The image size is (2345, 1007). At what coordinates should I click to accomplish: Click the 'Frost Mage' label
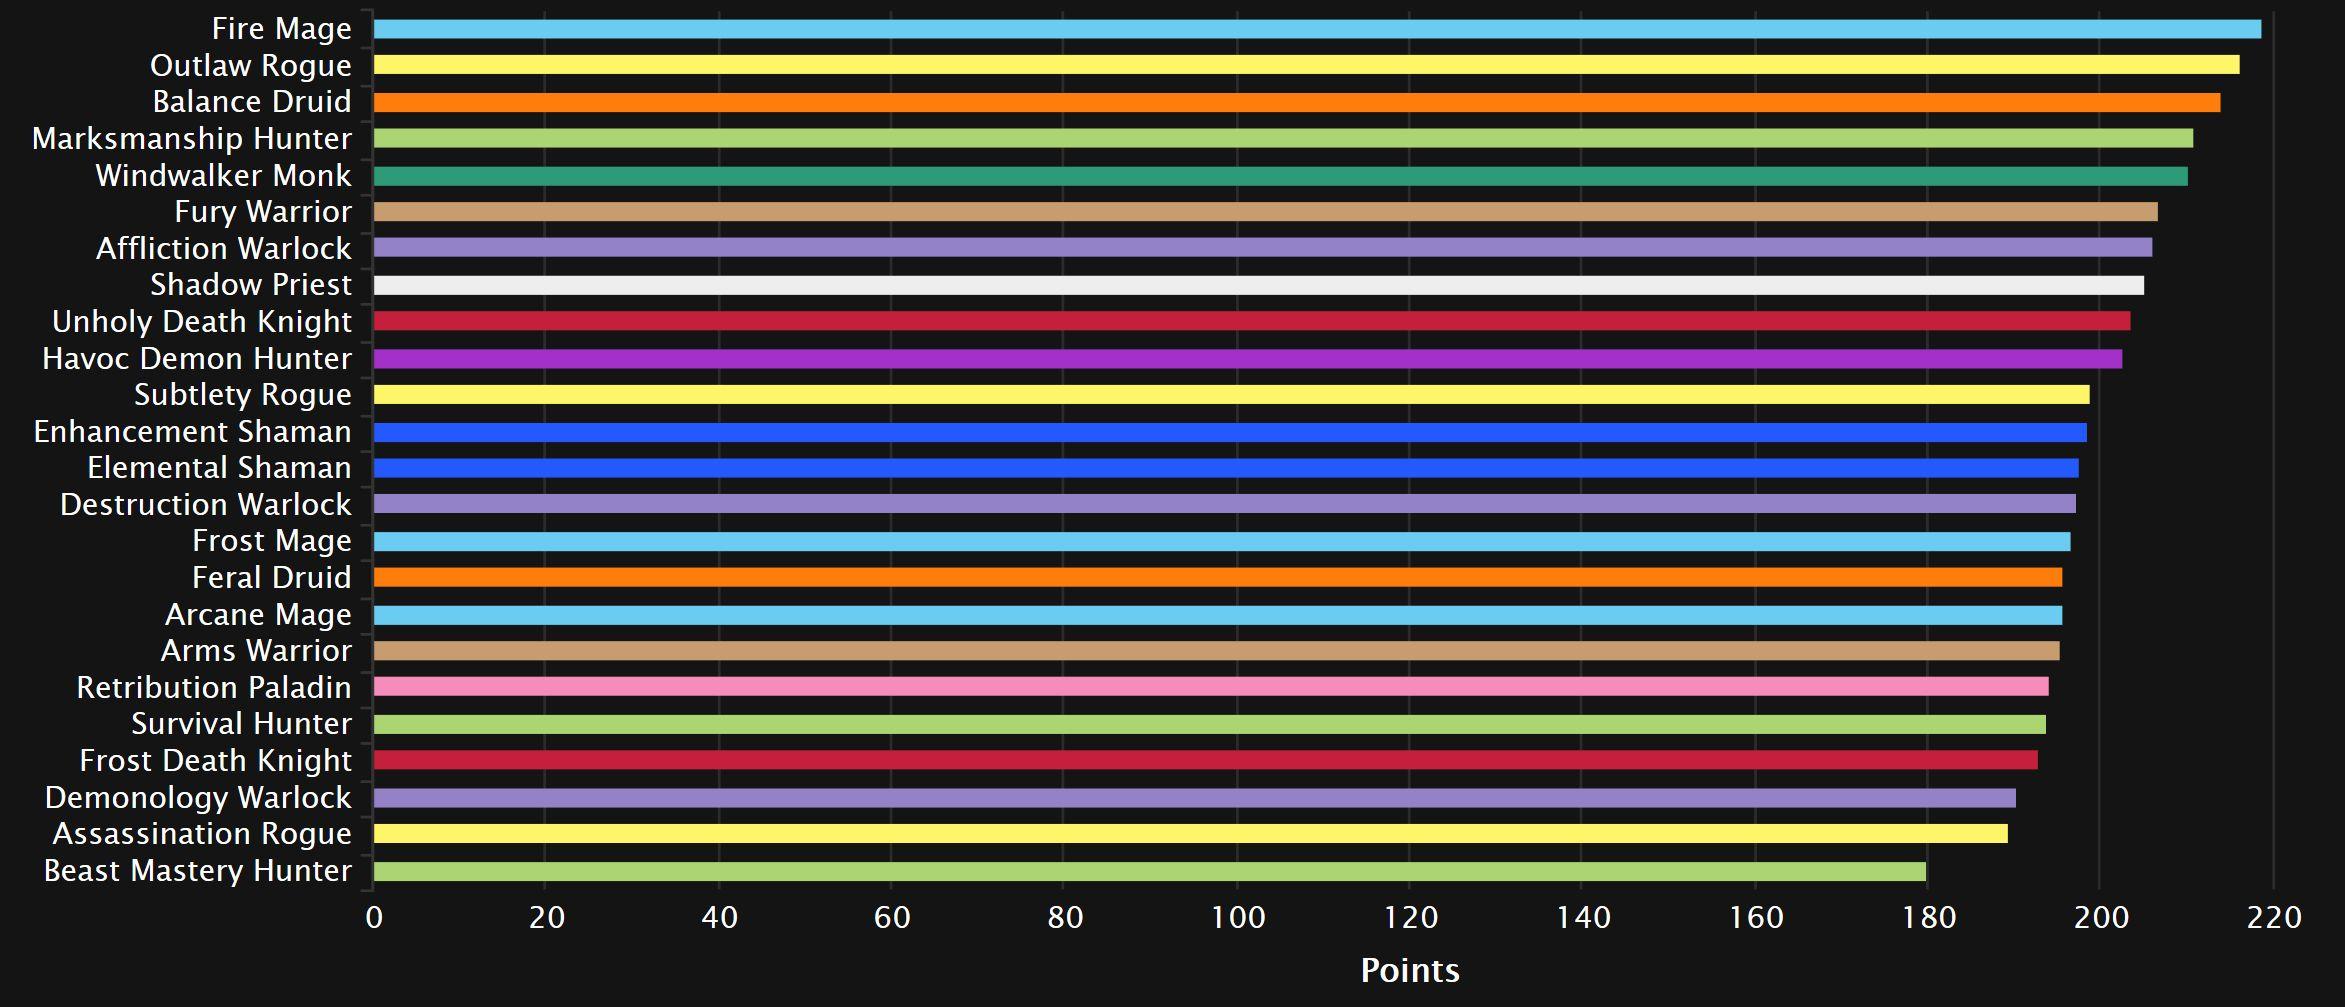(x=272, y=541)
